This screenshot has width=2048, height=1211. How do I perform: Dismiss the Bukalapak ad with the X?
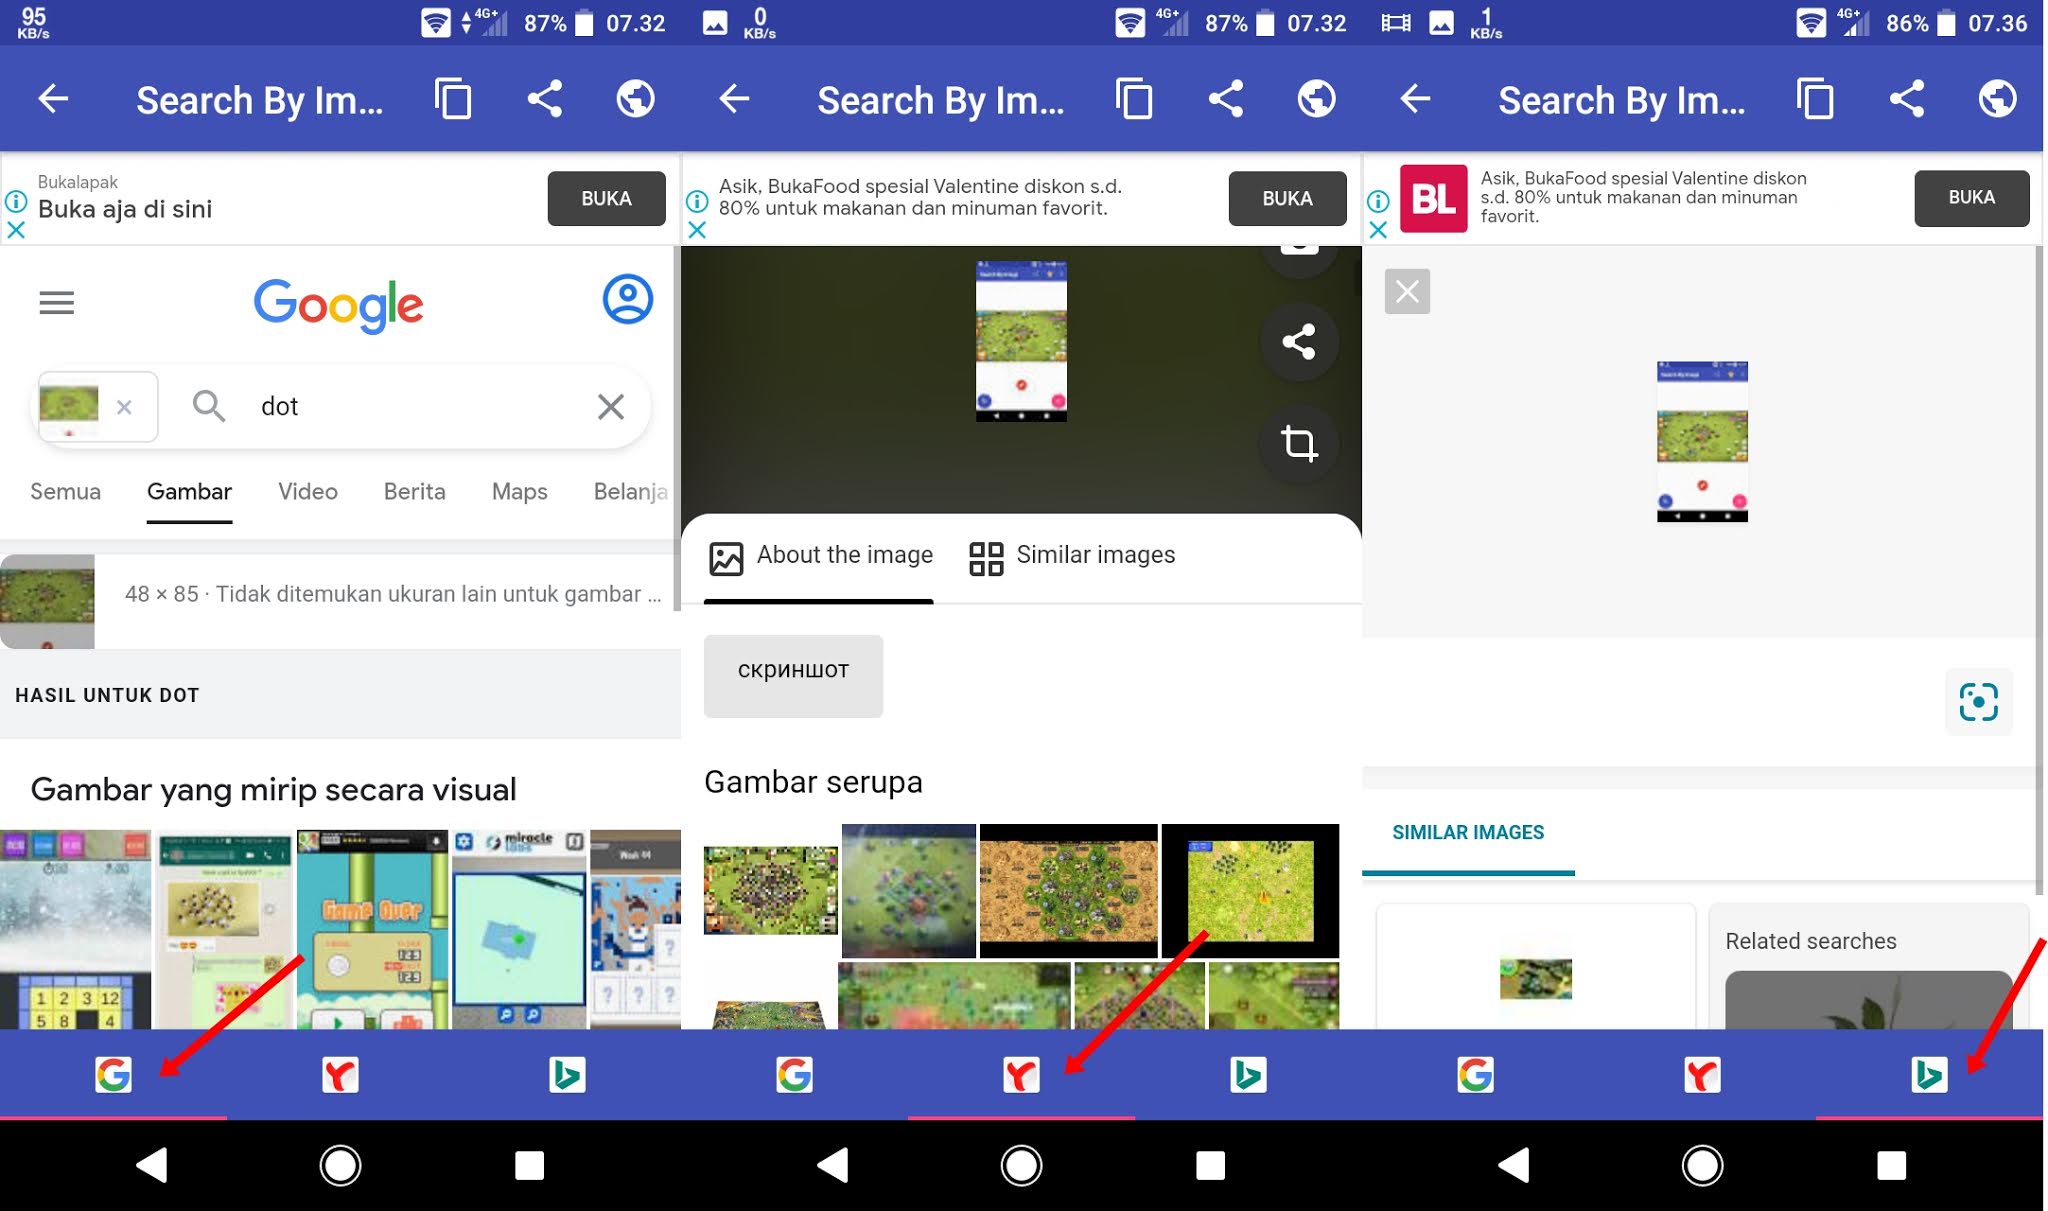click(x=16, y=230)
